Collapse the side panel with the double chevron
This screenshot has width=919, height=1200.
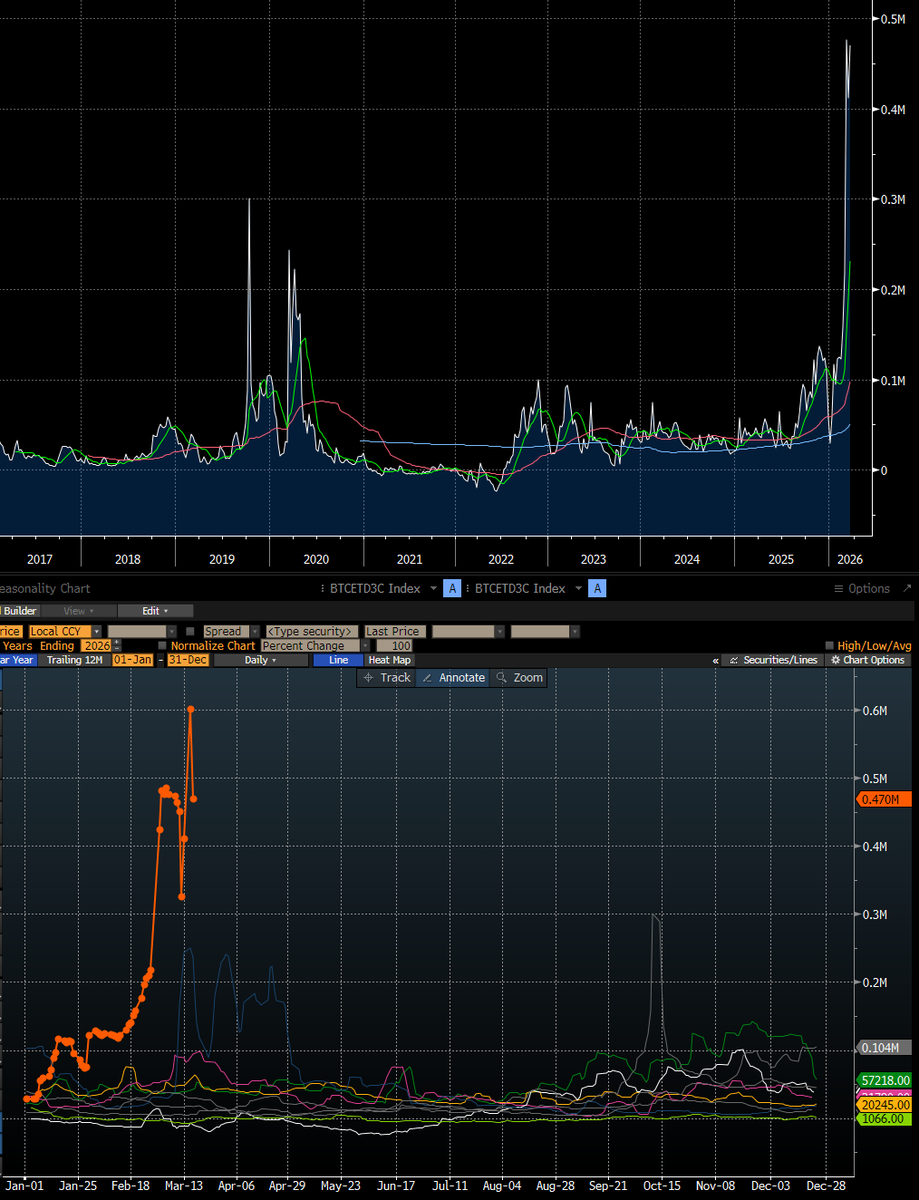tap(715, 660)
